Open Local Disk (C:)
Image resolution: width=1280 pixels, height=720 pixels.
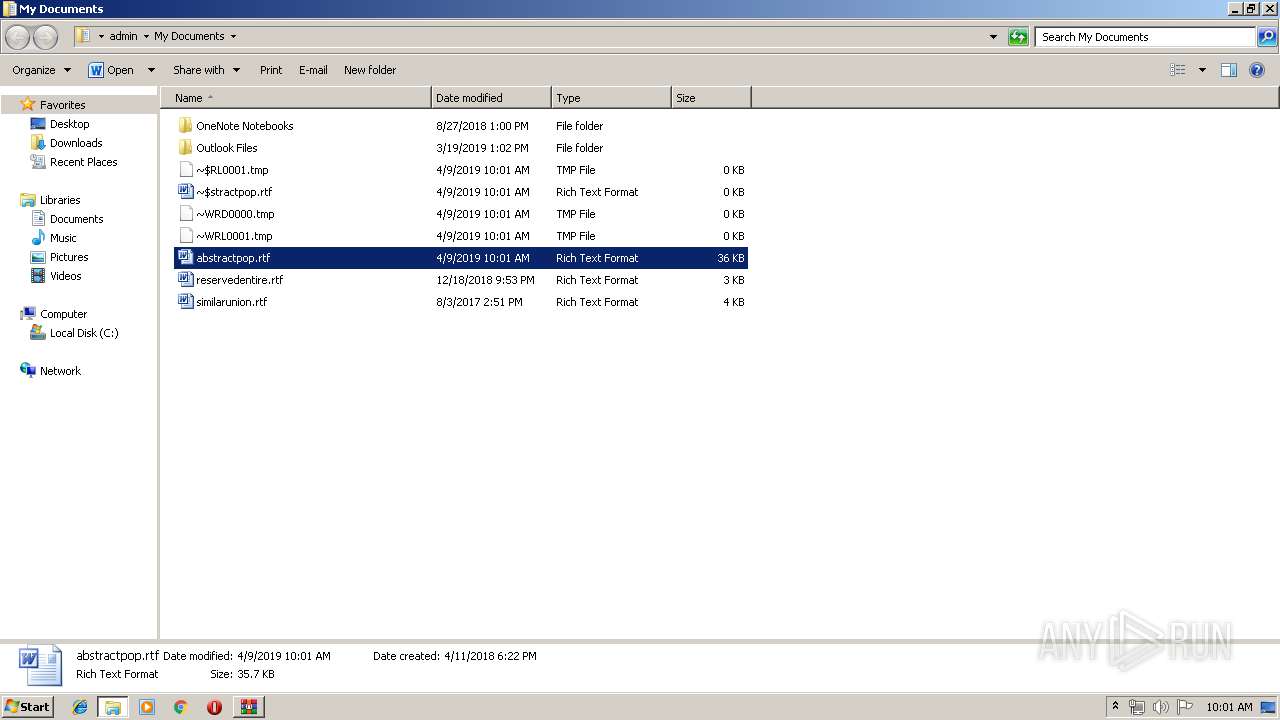[84, 333]
